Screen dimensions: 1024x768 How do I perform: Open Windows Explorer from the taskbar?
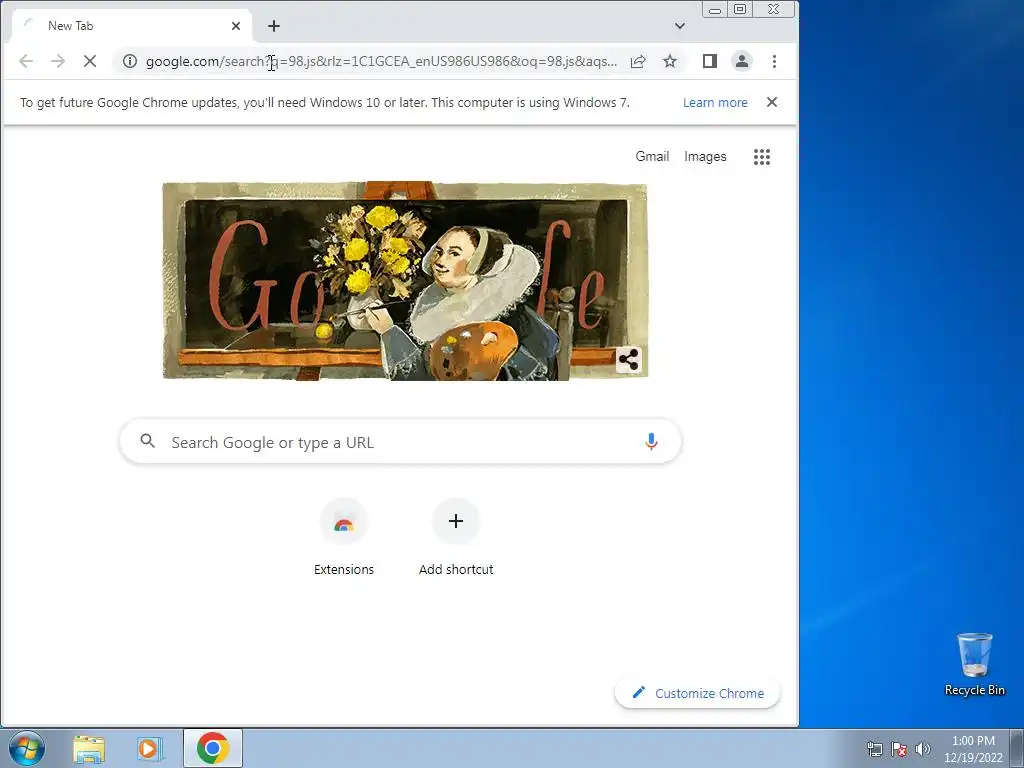tap(89, 748)
